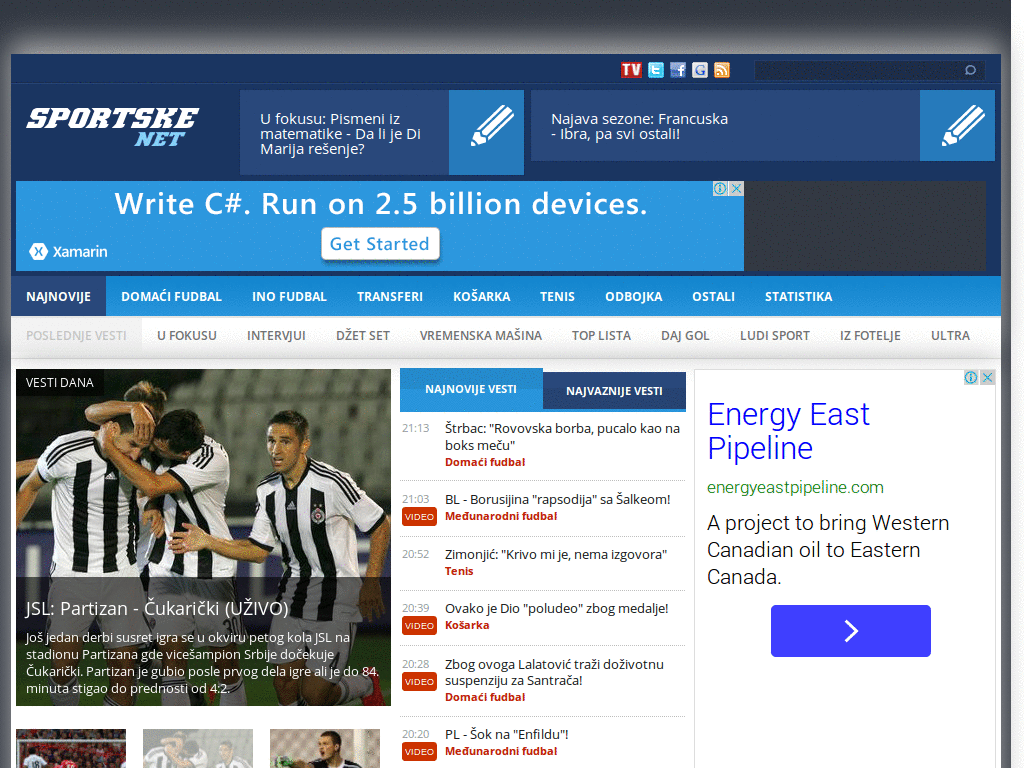Open the Ostali section
This screenshot has width=1024, height=768.
click(713, 296)
